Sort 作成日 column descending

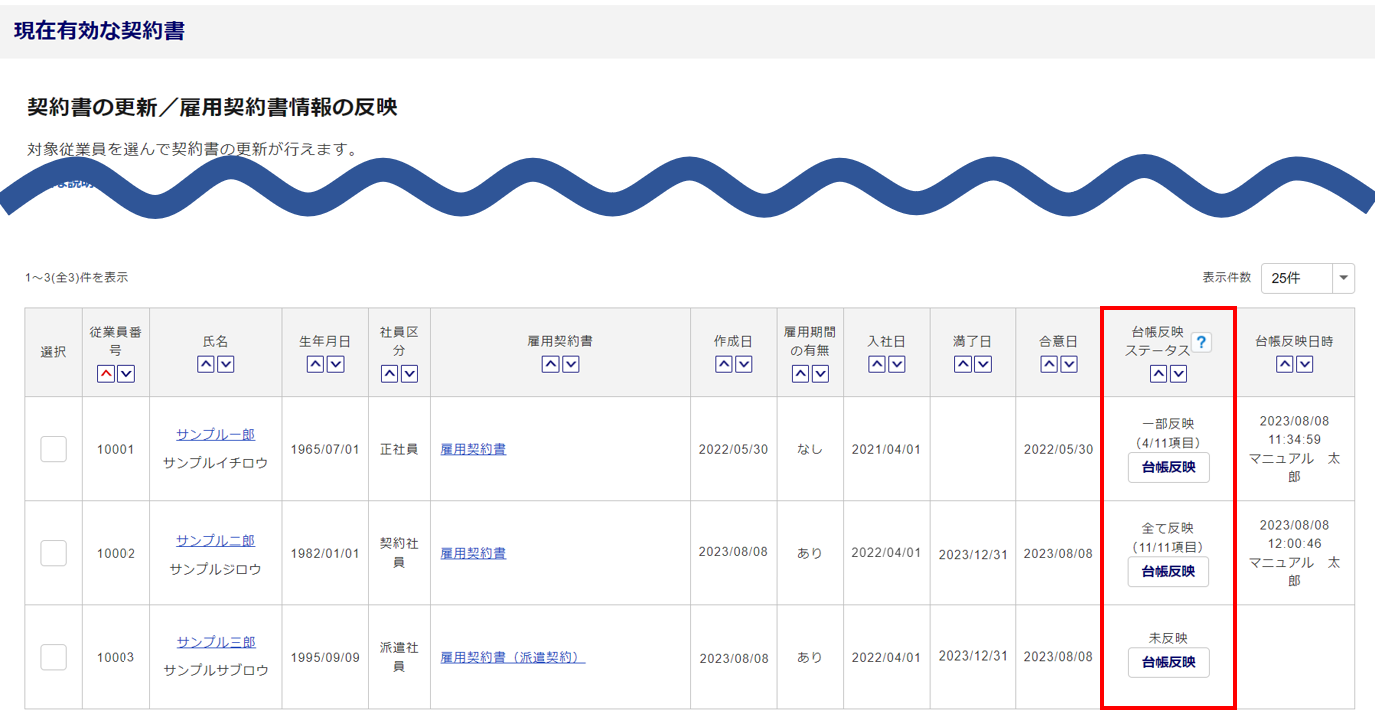[x=744, y=365]
